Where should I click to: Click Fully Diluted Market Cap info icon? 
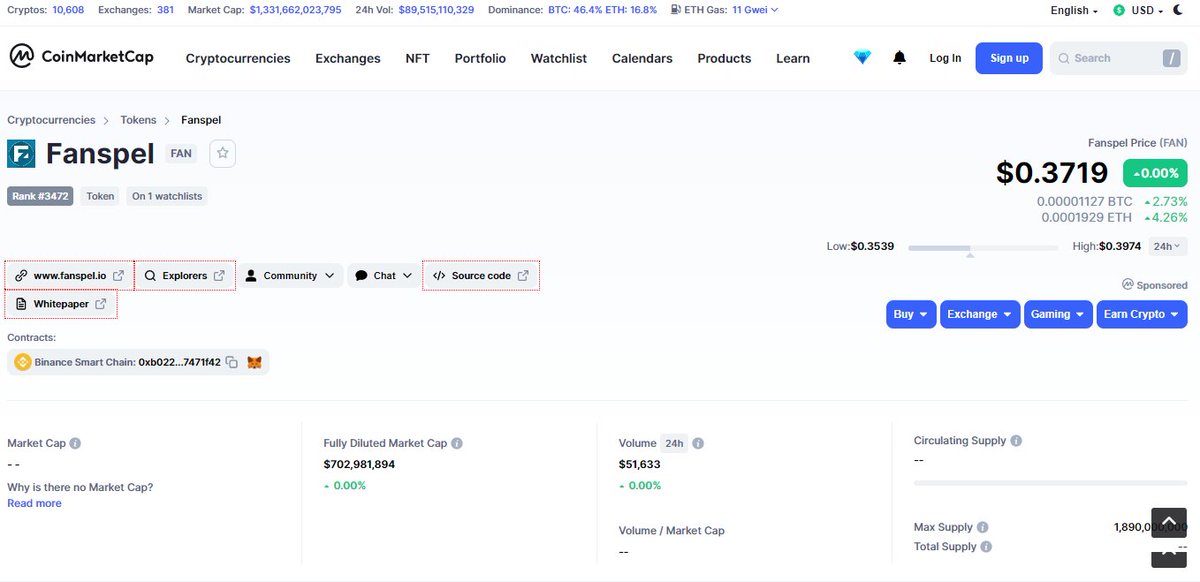457,443
